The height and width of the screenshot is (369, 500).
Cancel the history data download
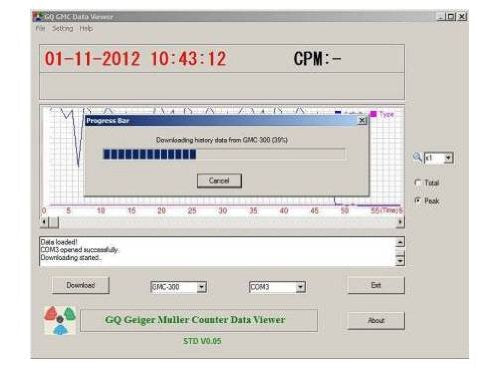(219, 181)
